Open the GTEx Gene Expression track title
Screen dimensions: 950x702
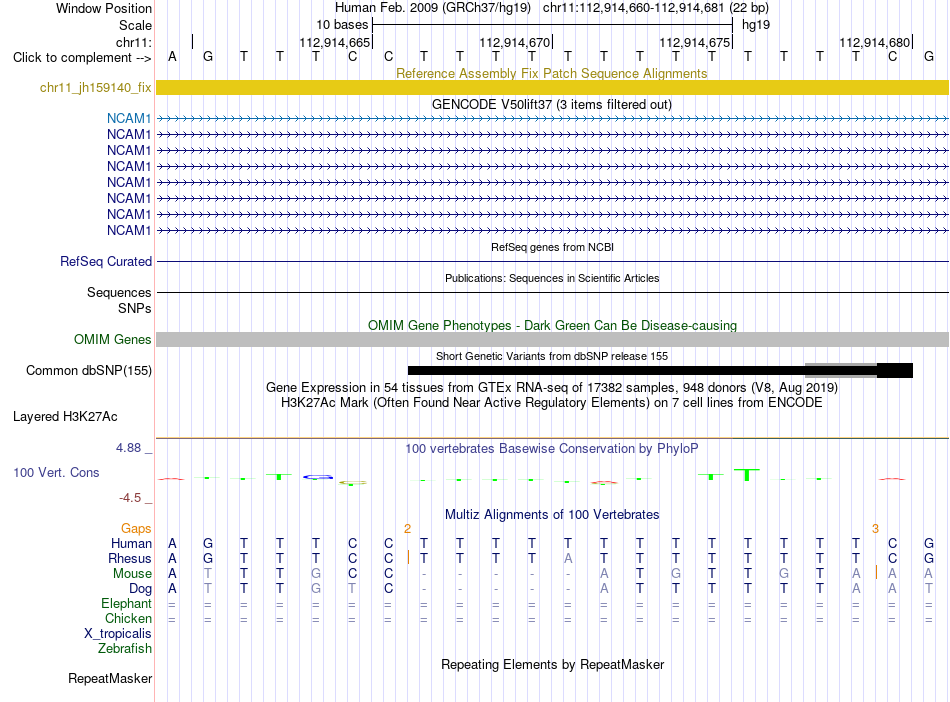pyautogui.click(x=551, y=388)
